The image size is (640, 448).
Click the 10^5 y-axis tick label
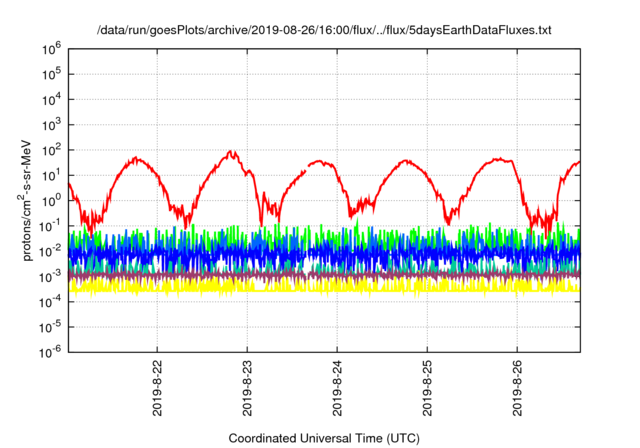(51, 74)
